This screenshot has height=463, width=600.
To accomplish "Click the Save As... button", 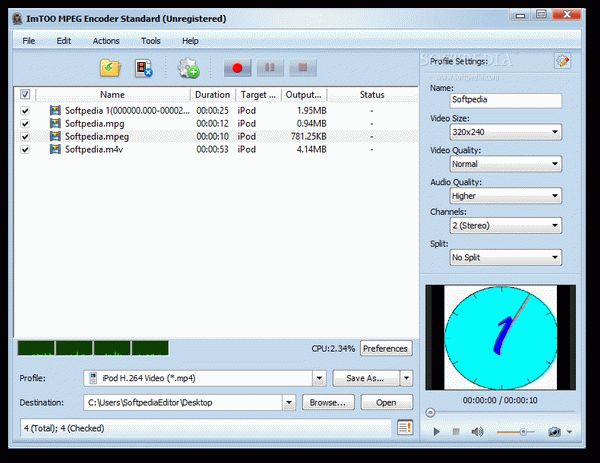I will coord(366,378).
